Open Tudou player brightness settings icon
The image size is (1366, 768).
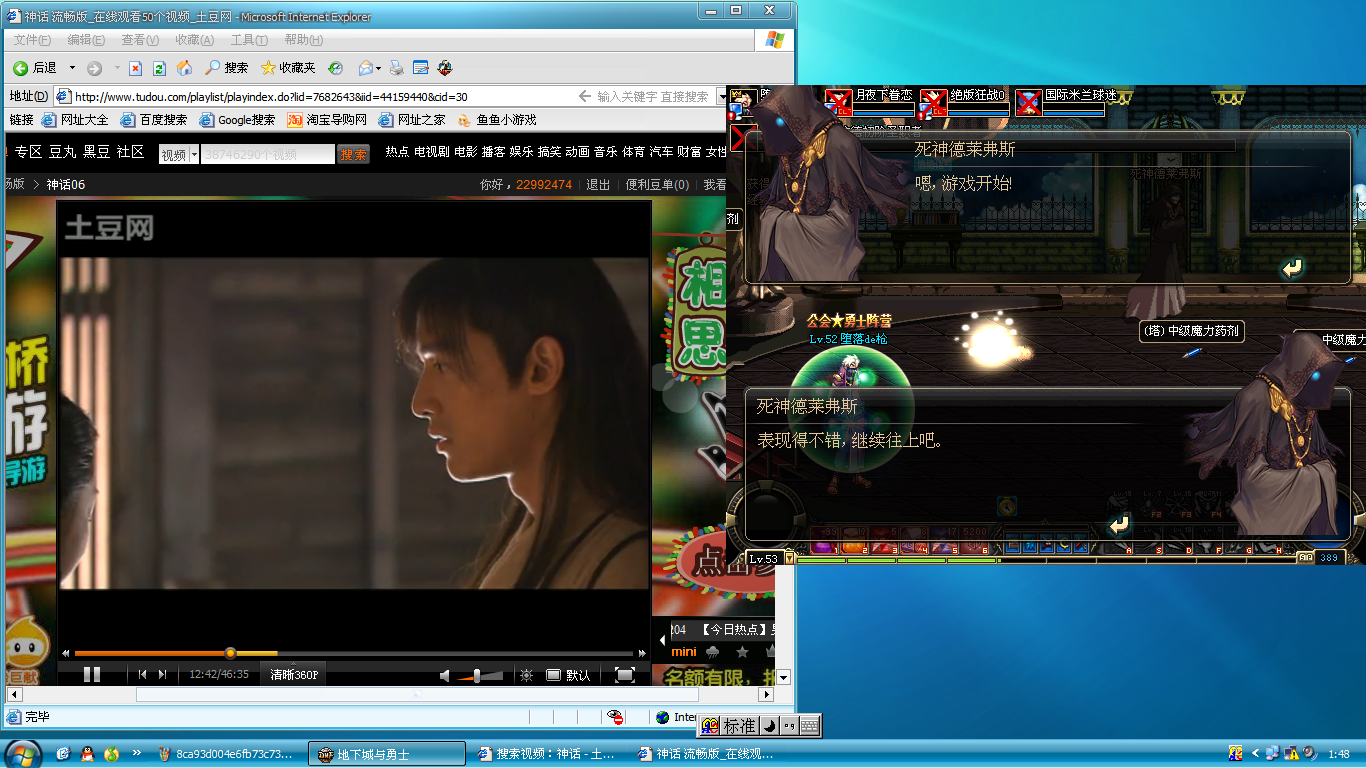[x=526, y=675]
